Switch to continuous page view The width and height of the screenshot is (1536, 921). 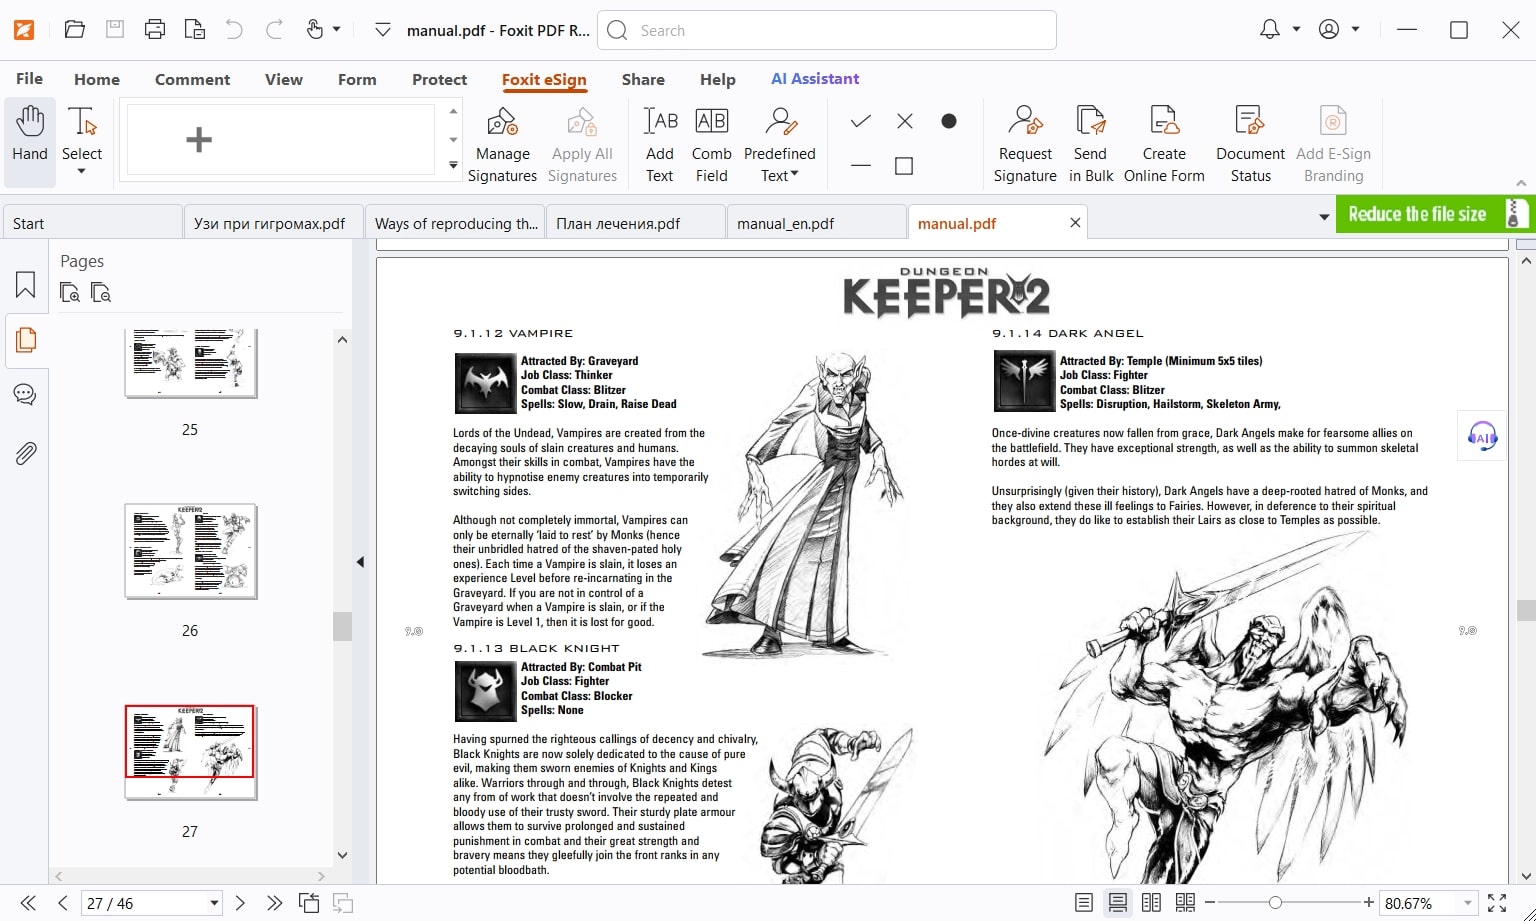point(1117,903)
